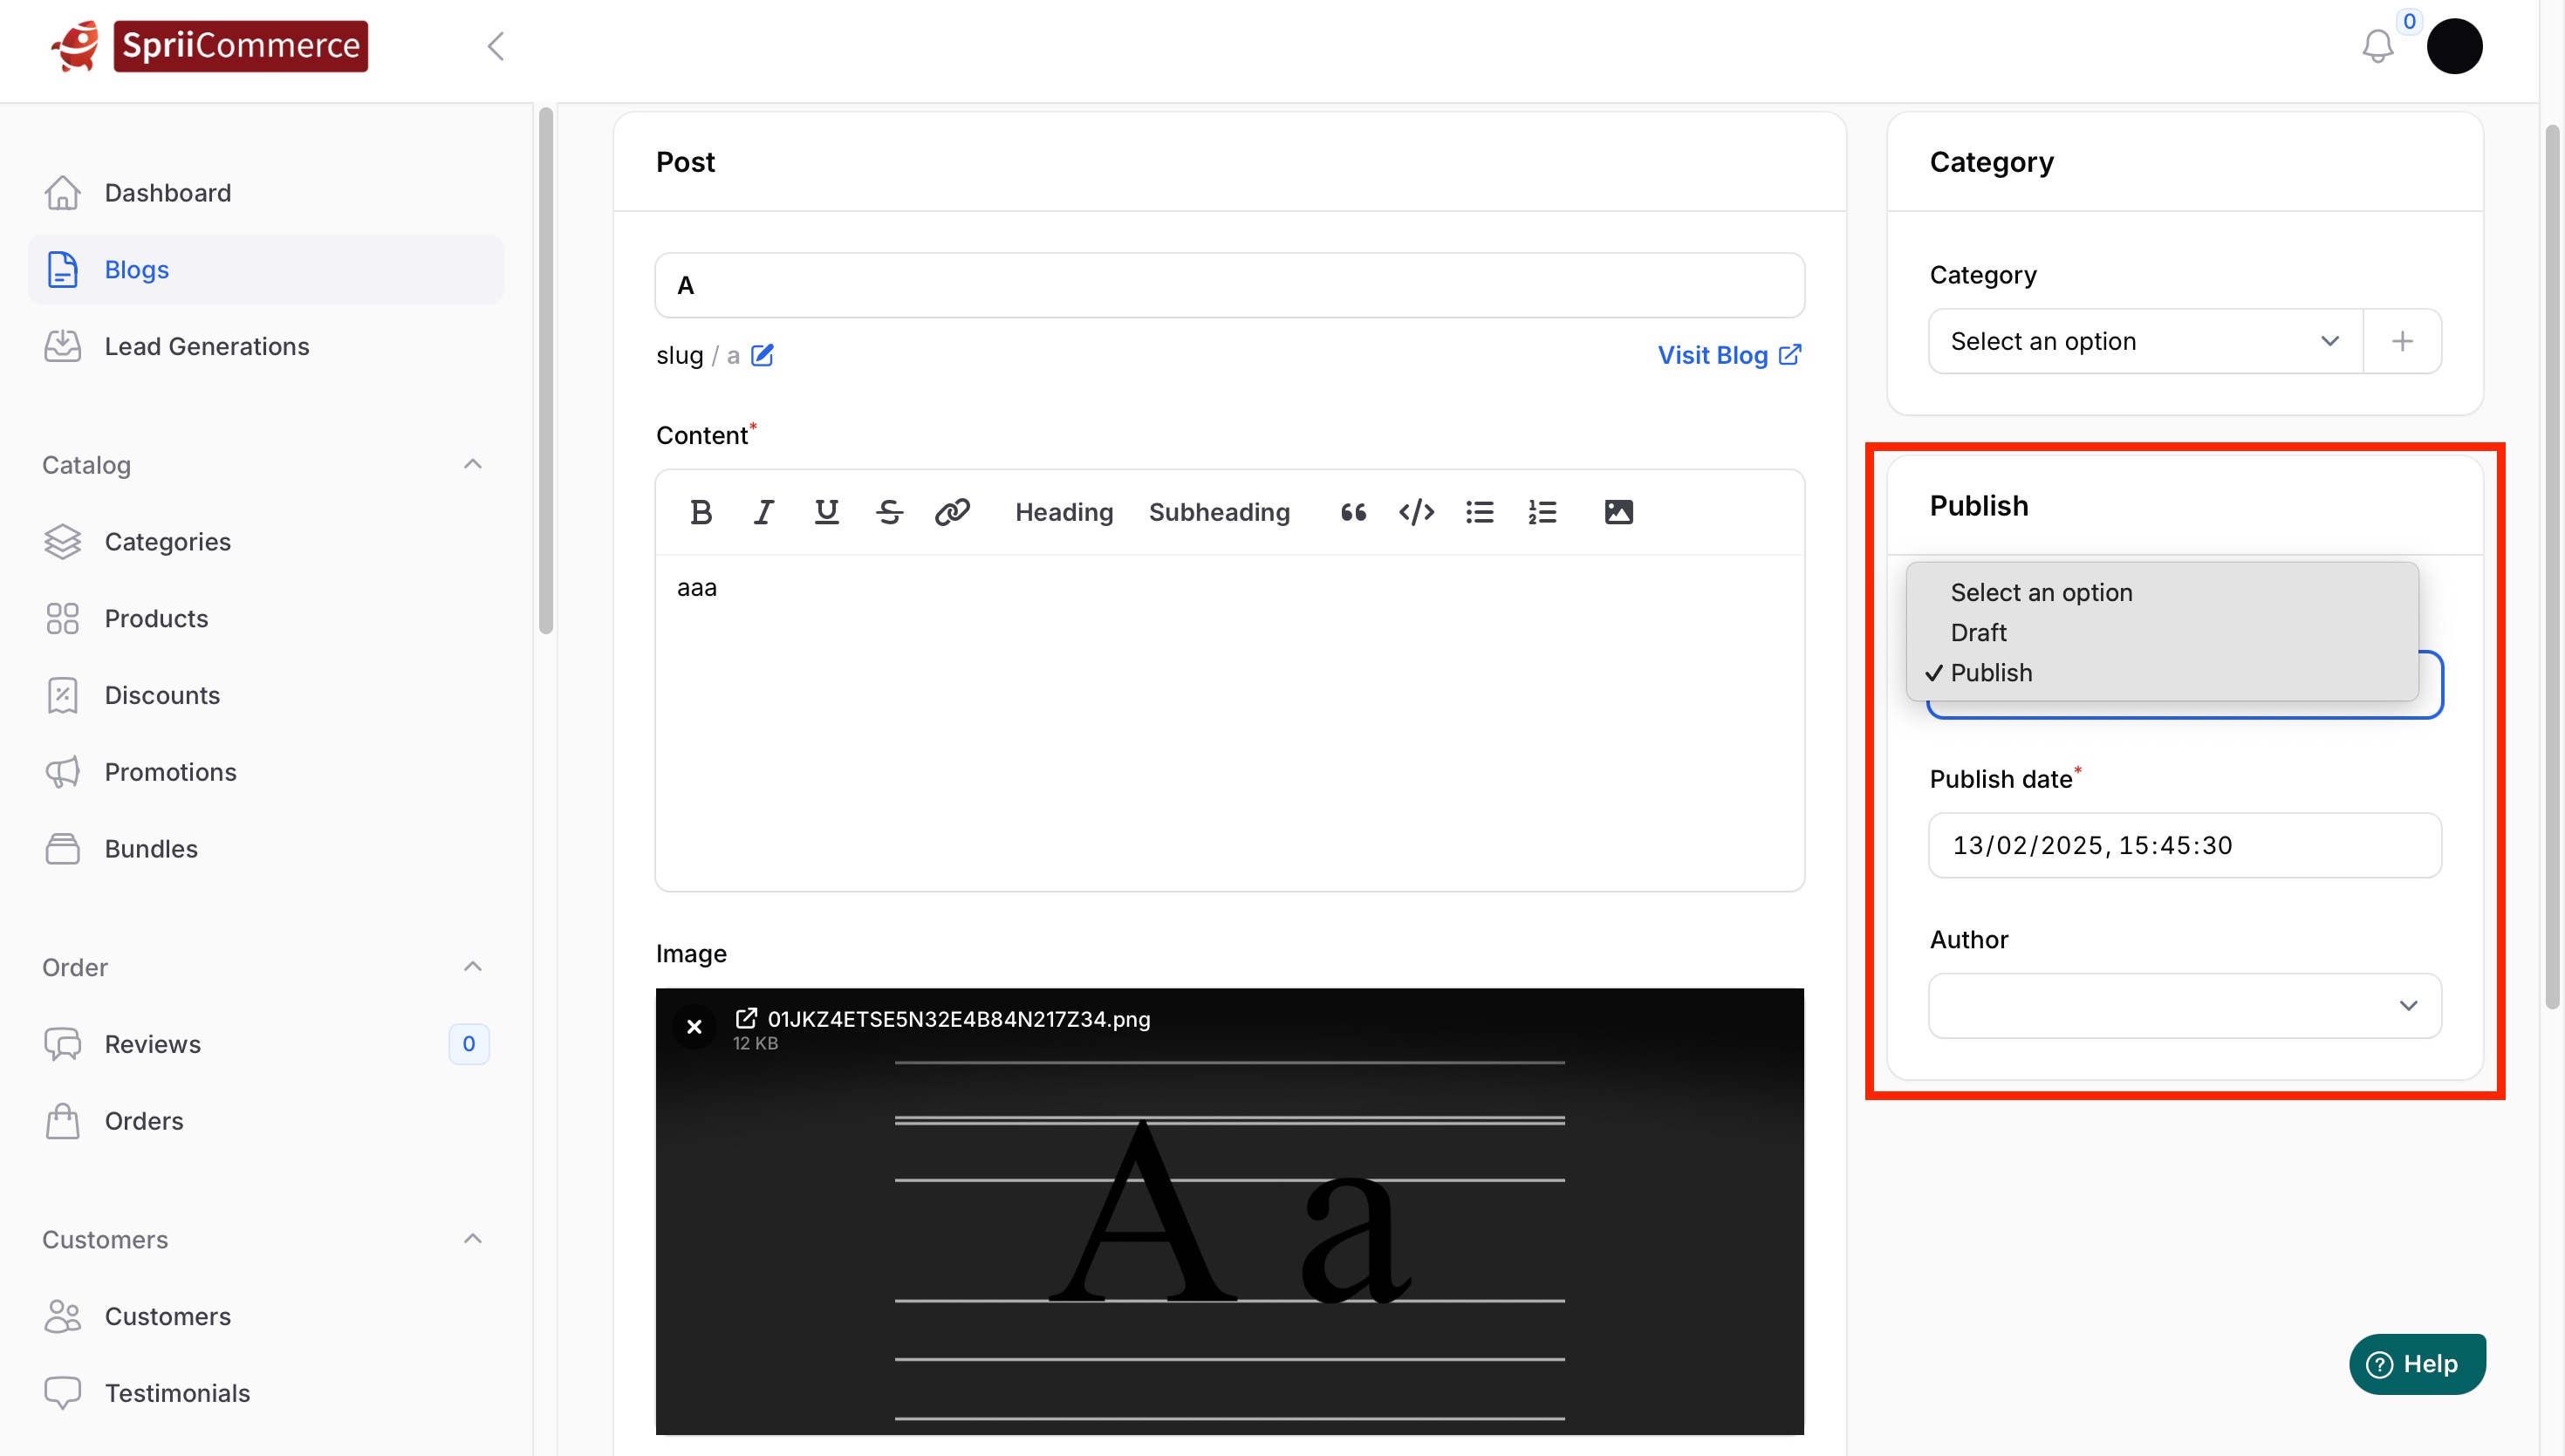The image size is (2565, 1456).
Task: Open the notifications bell
Action: click(x=2377, y=46)
